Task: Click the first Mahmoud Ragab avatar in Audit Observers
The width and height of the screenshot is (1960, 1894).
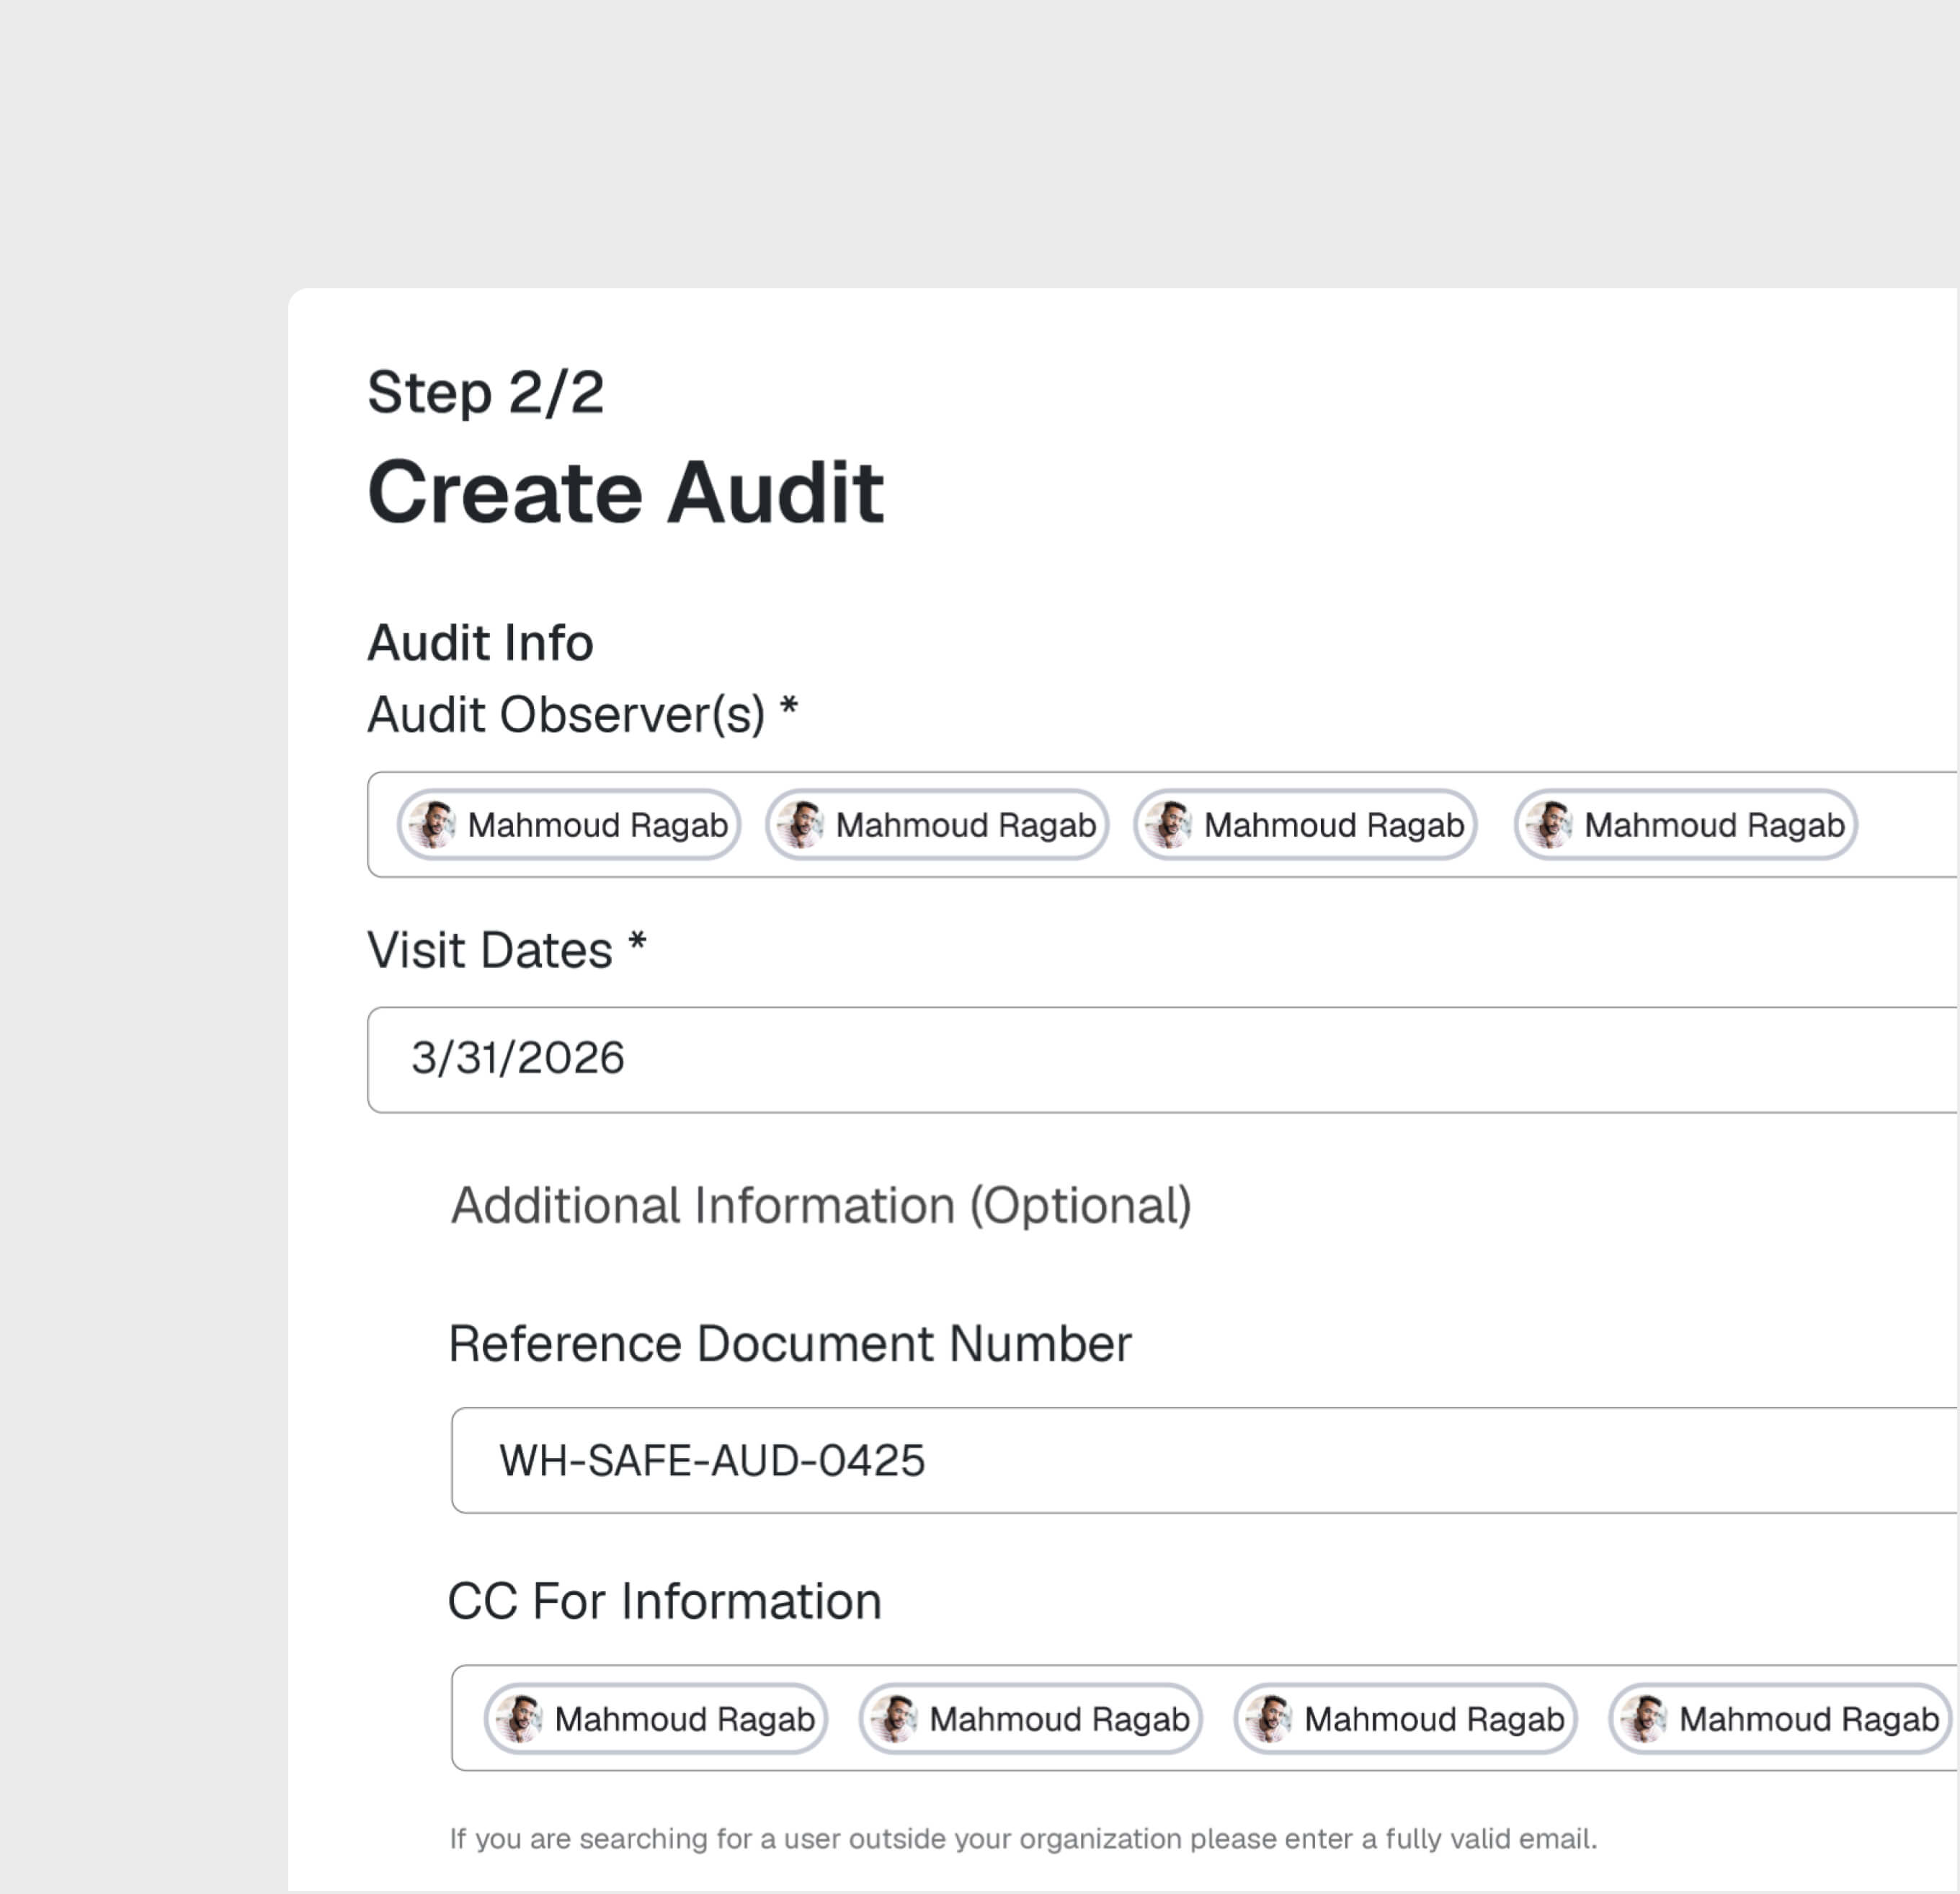Action: [x=434, y=825]
